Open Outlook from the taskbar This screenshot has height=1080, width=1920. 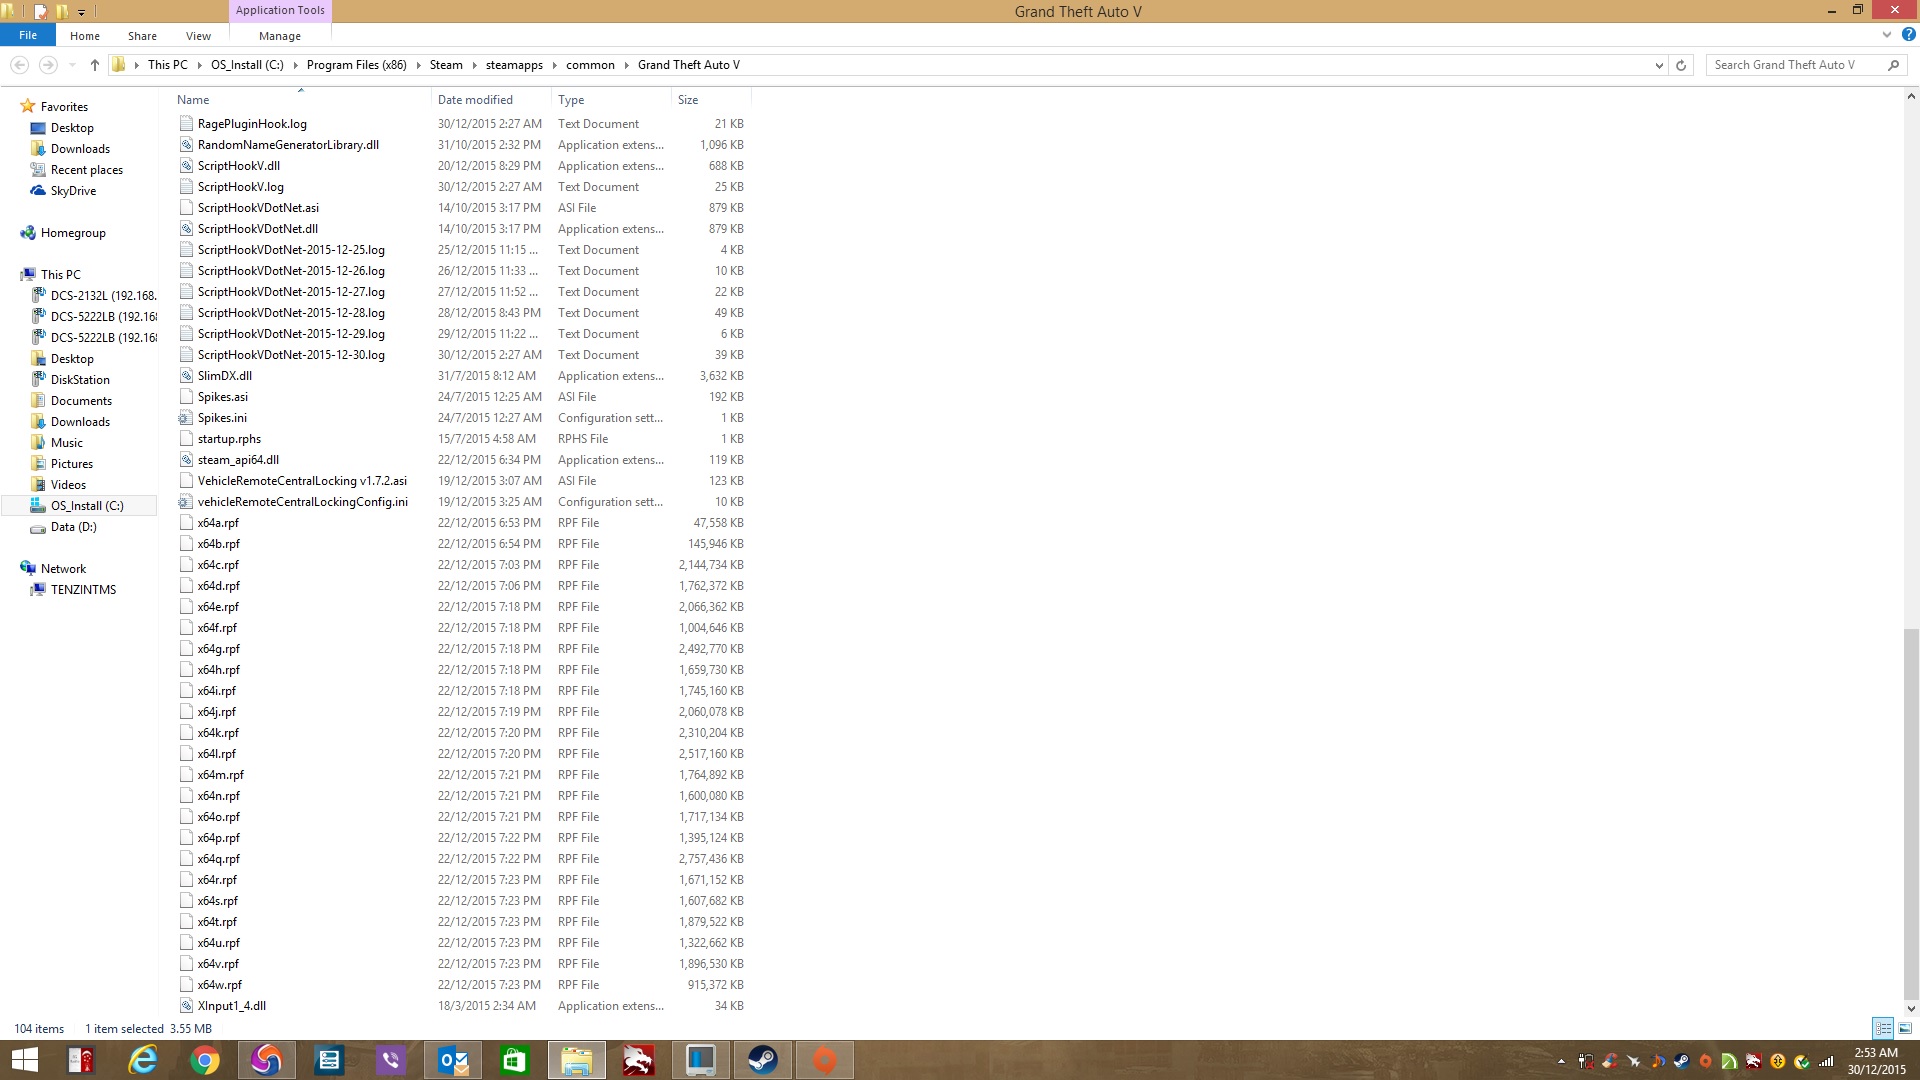click(x=452, y=1060)
